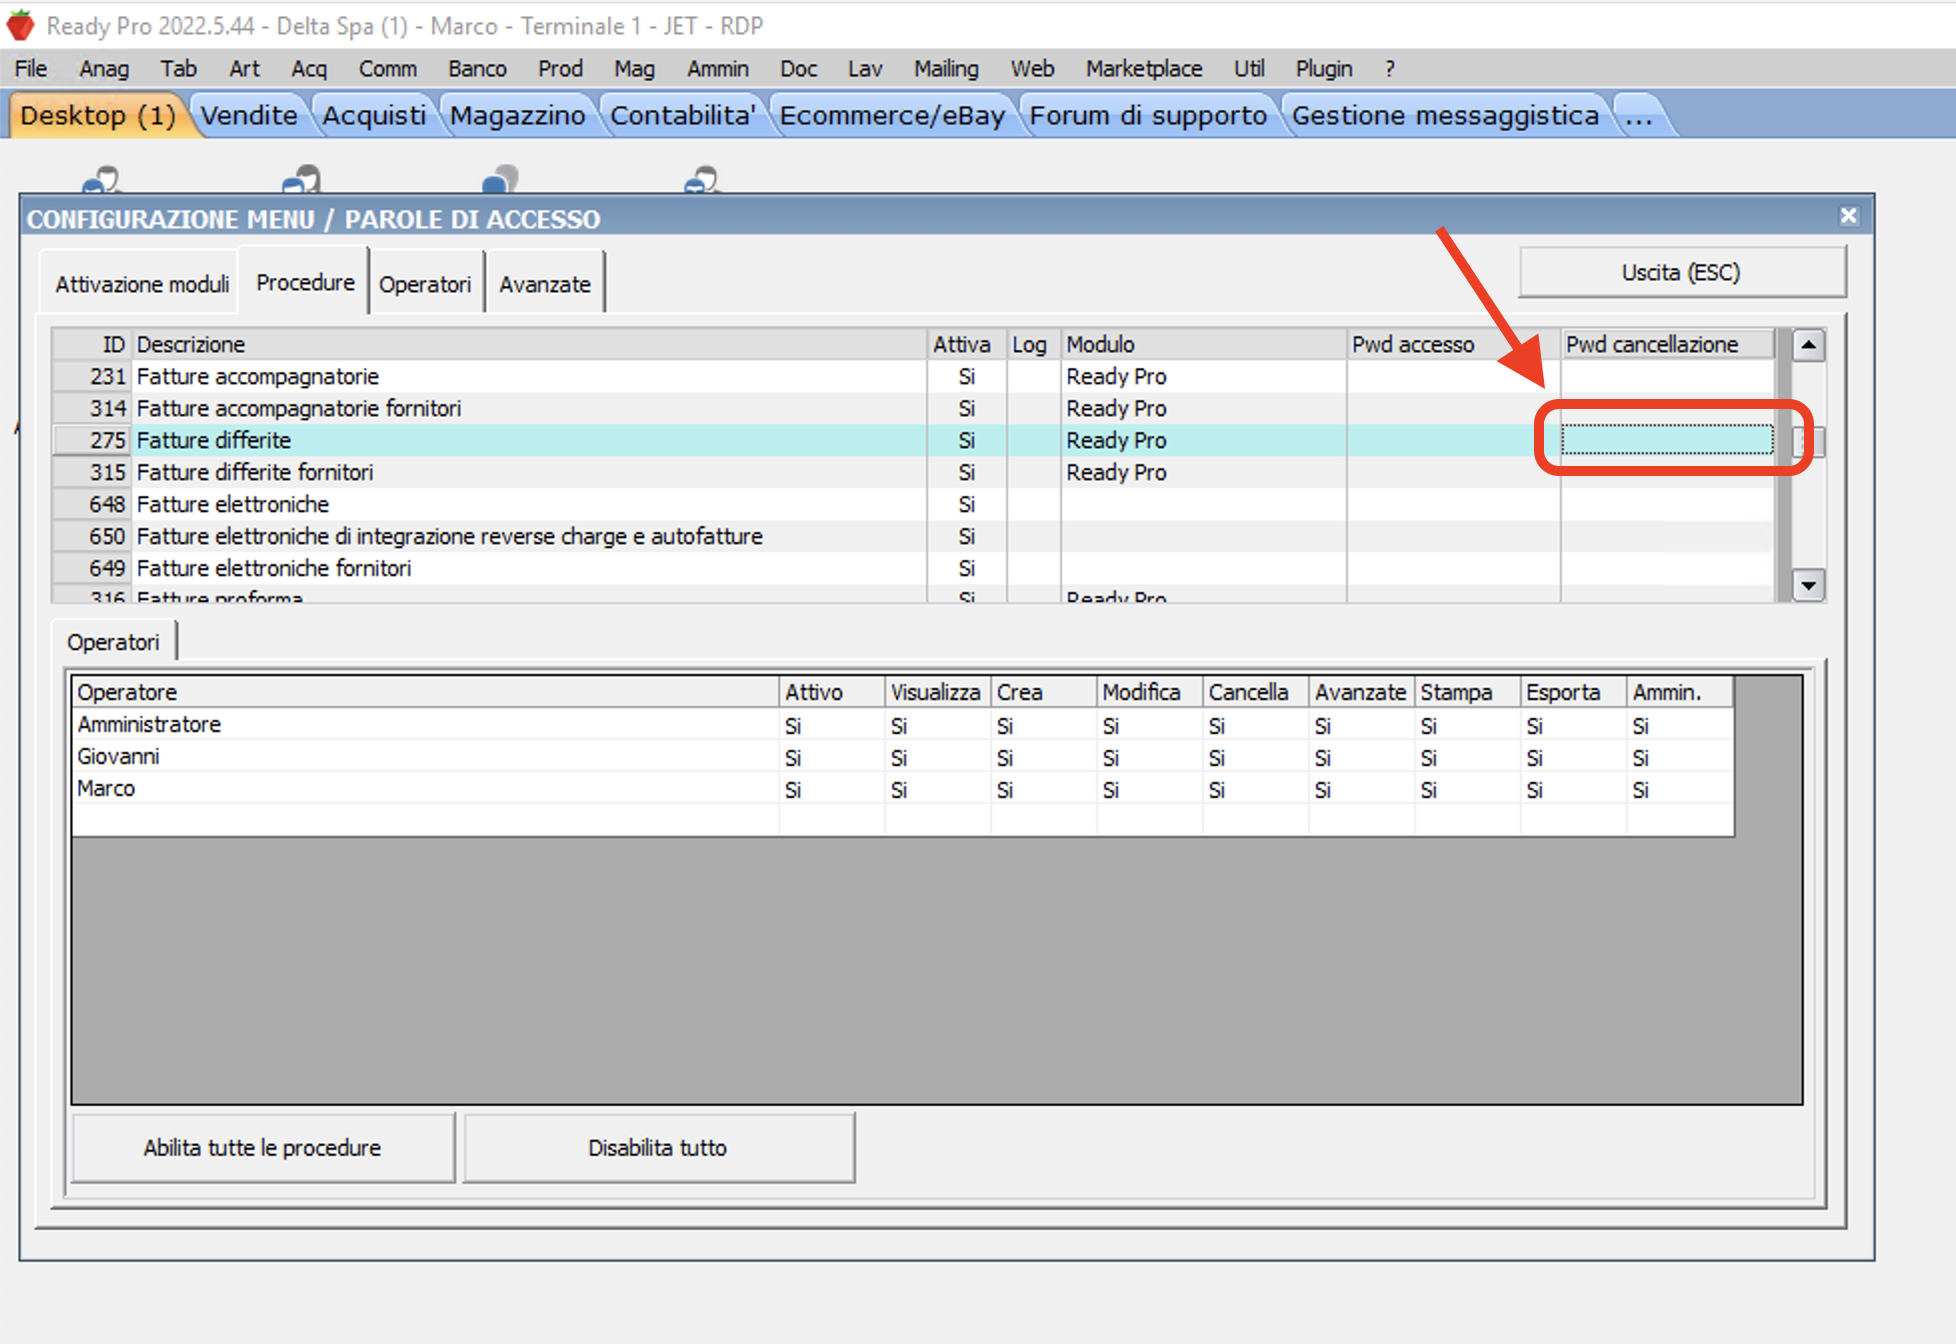Click the Pwd accesso column header

(1453, 344)
